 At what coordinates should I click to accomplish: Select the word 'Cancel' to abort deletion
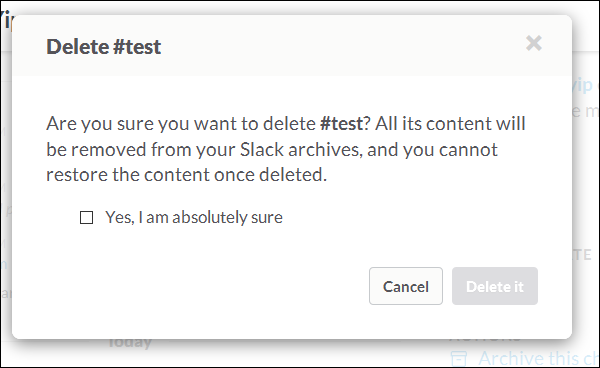(406, 287)
